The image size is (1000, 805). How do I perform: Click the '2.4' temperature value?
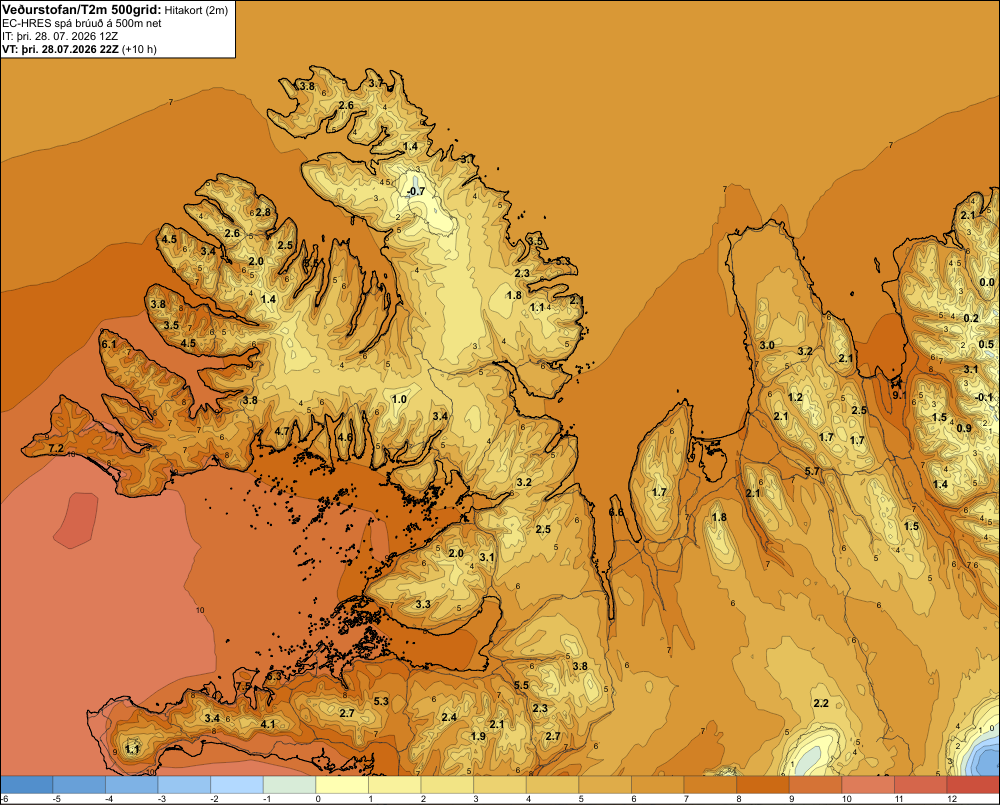[x=449, y=717]
